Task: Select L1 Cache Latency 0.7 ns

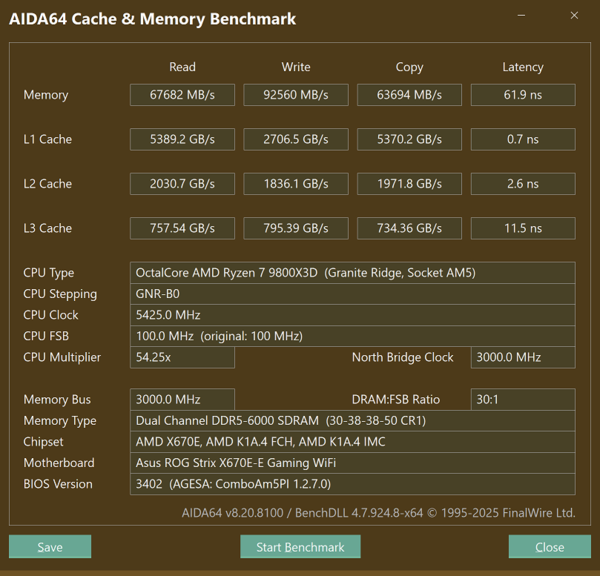Action: point(523,139)
